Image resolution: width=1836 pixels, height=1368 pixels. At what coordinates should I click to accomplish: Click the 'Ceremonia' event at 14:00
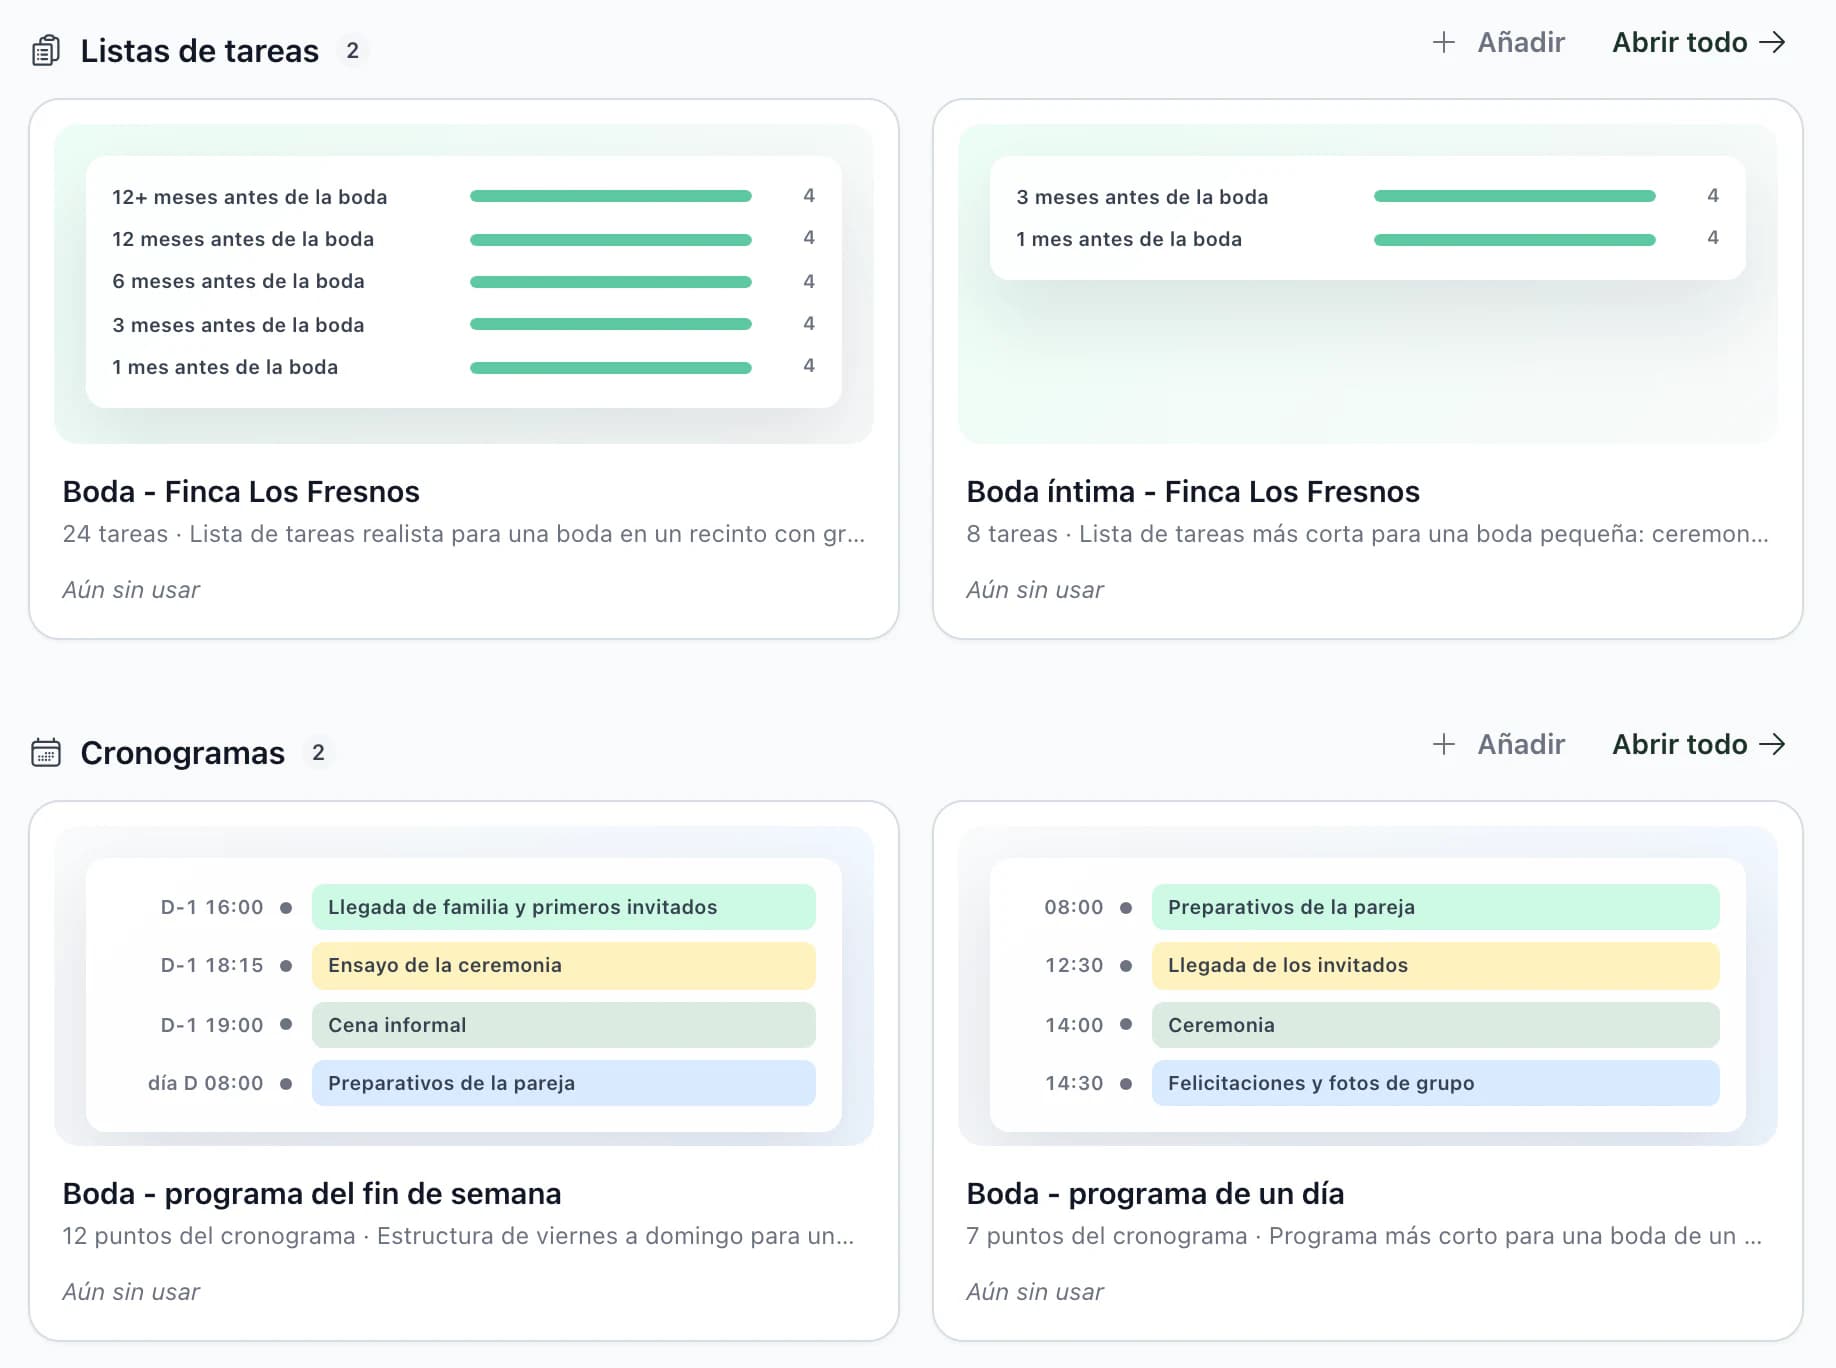point(1436,1025)
